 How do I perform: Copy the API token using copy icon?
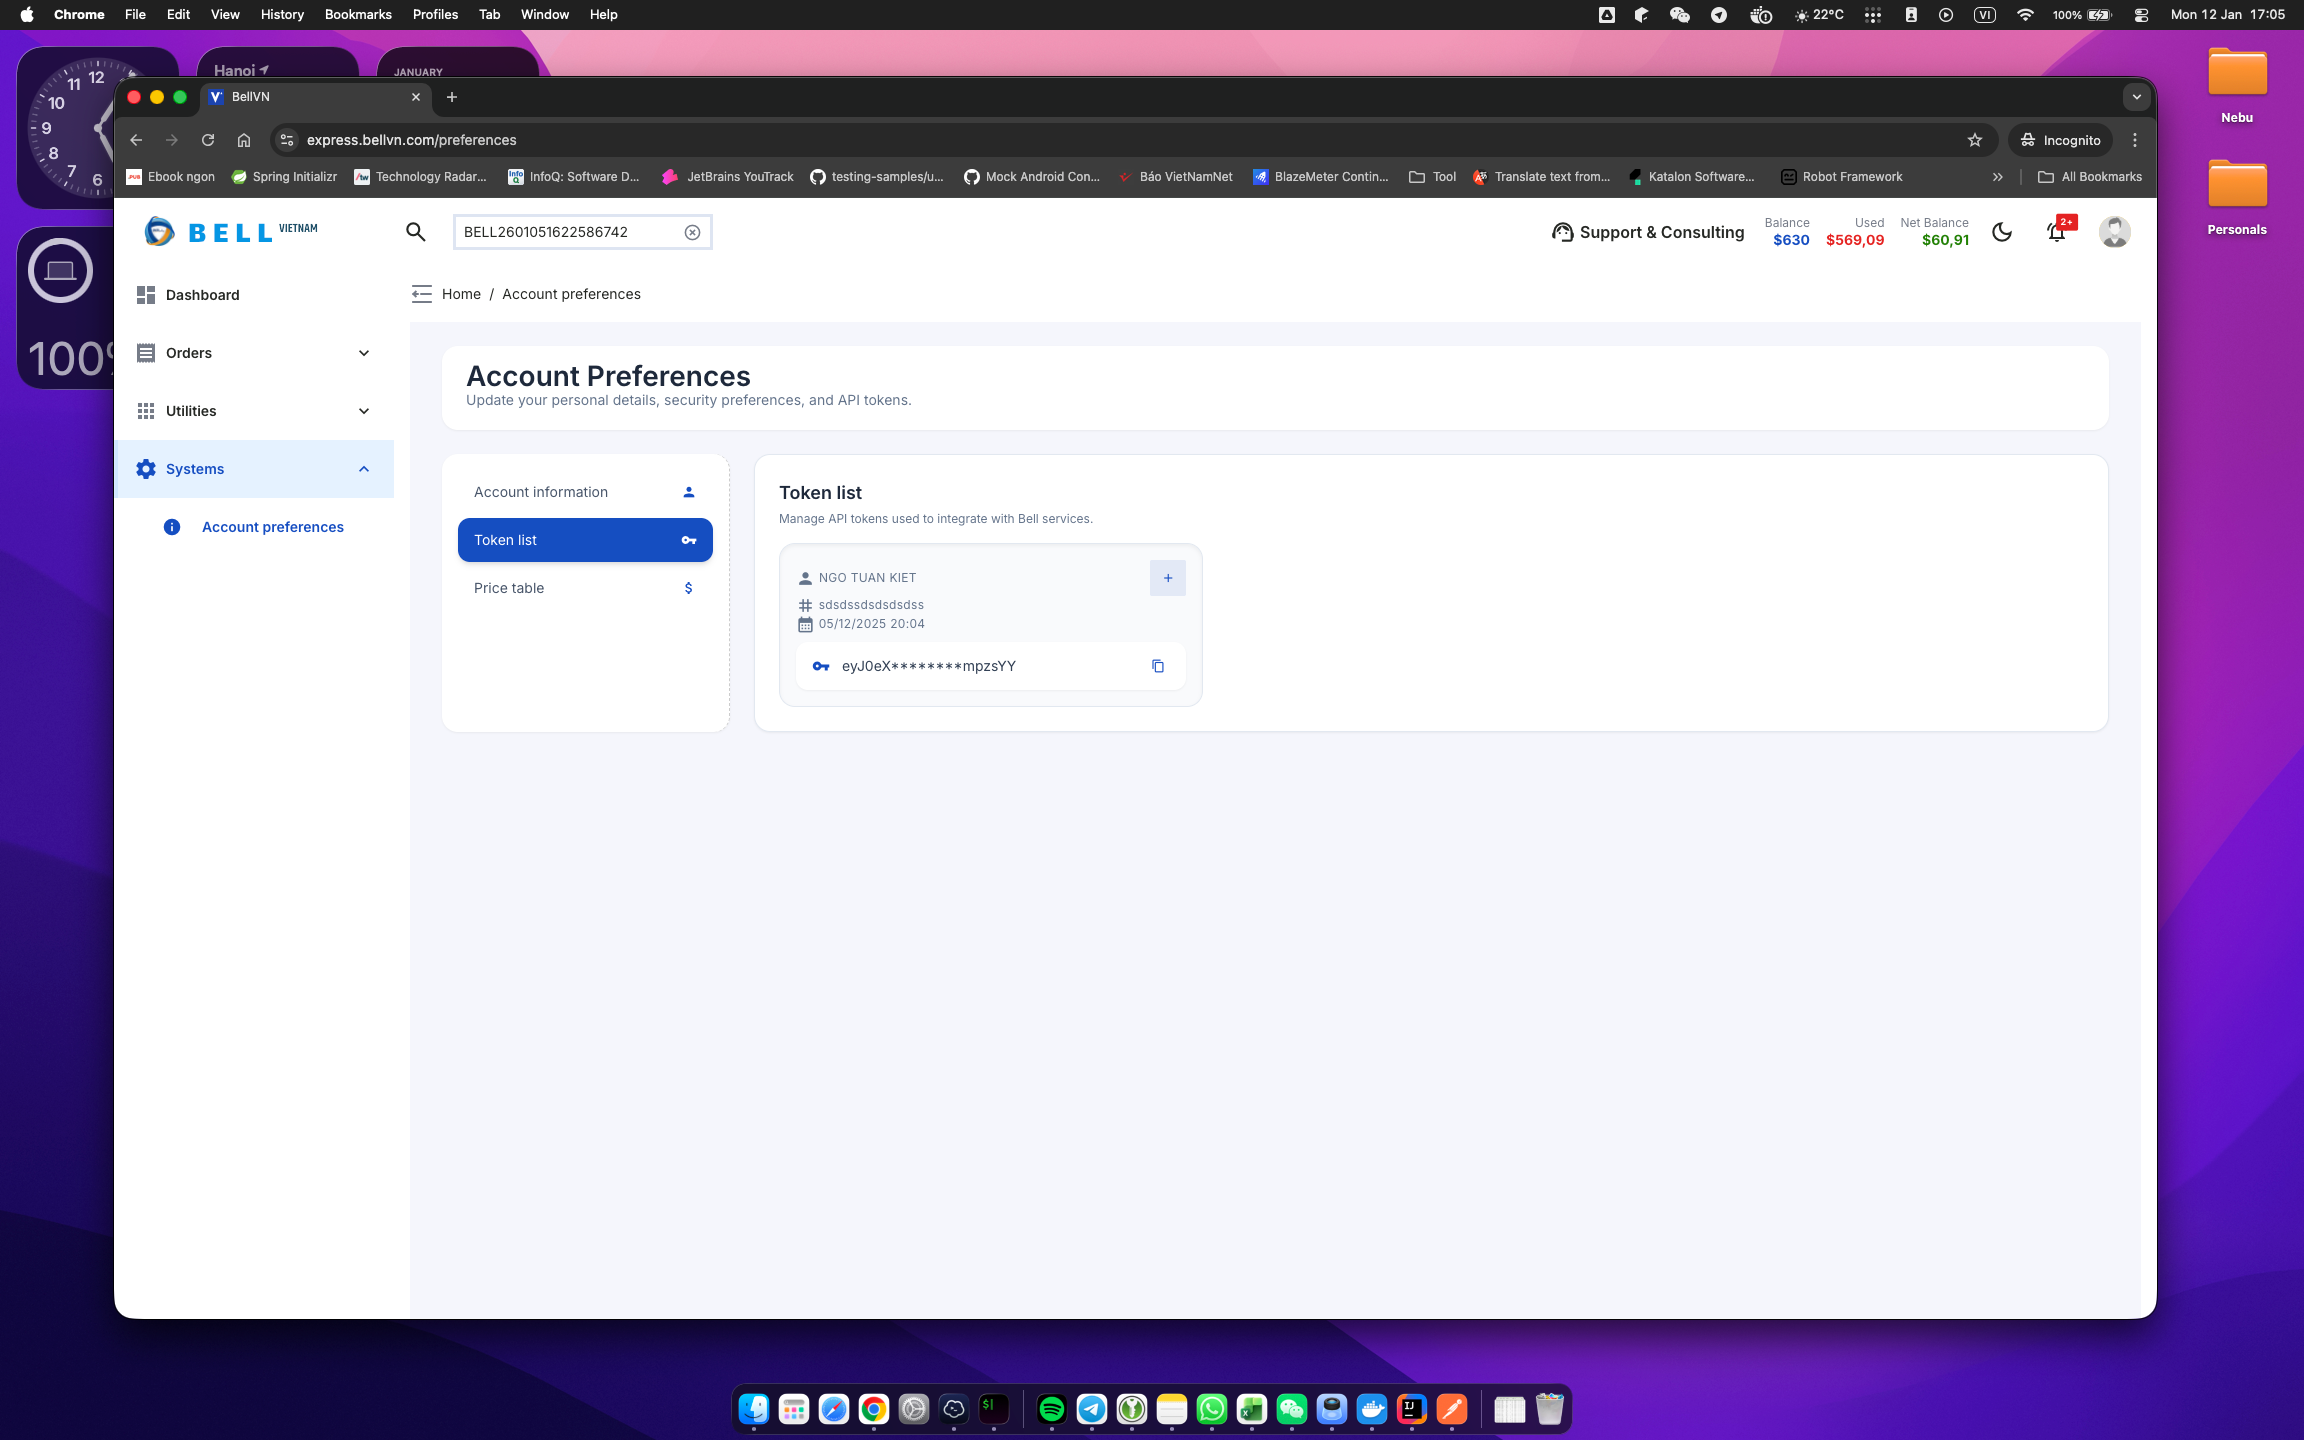[1158, 666]
